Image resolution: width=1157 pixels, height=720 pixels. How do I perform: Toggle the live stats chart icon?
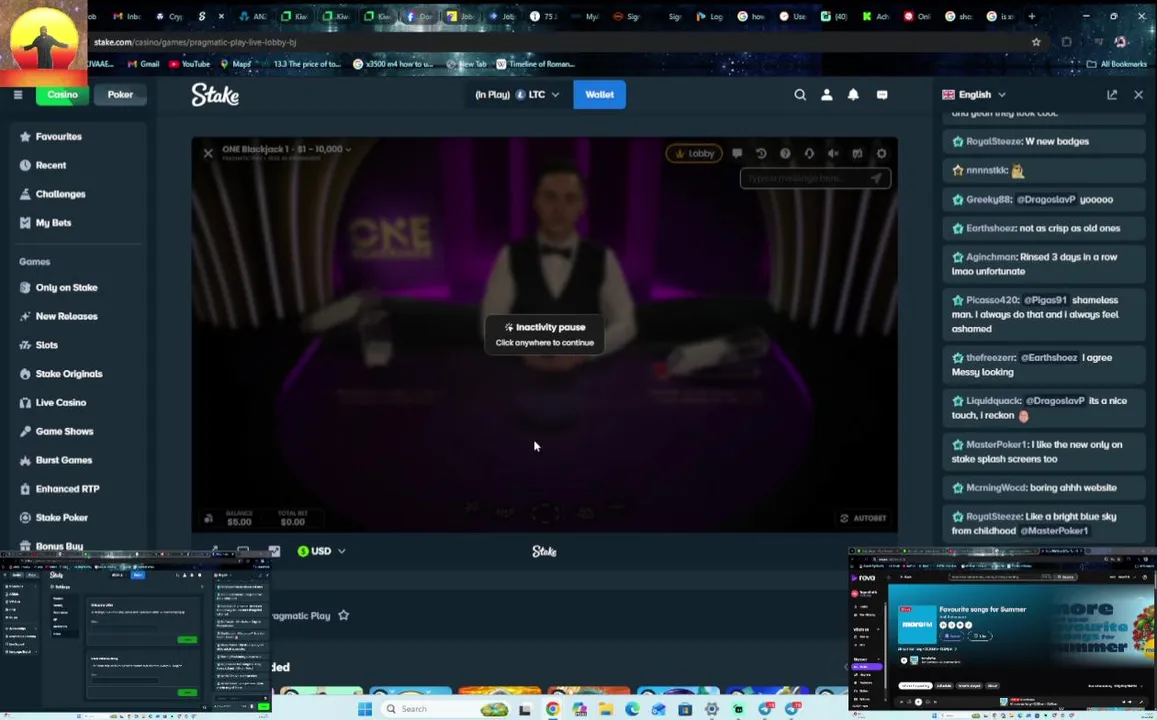(x=274, y=551)
